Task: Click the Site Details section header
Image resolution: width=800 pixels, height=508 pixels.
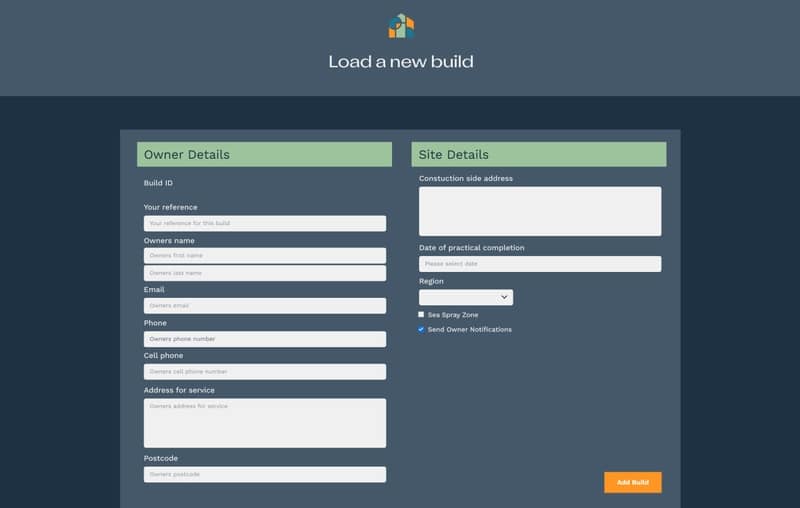Action: pyautogui.click(x=539, y=154)
